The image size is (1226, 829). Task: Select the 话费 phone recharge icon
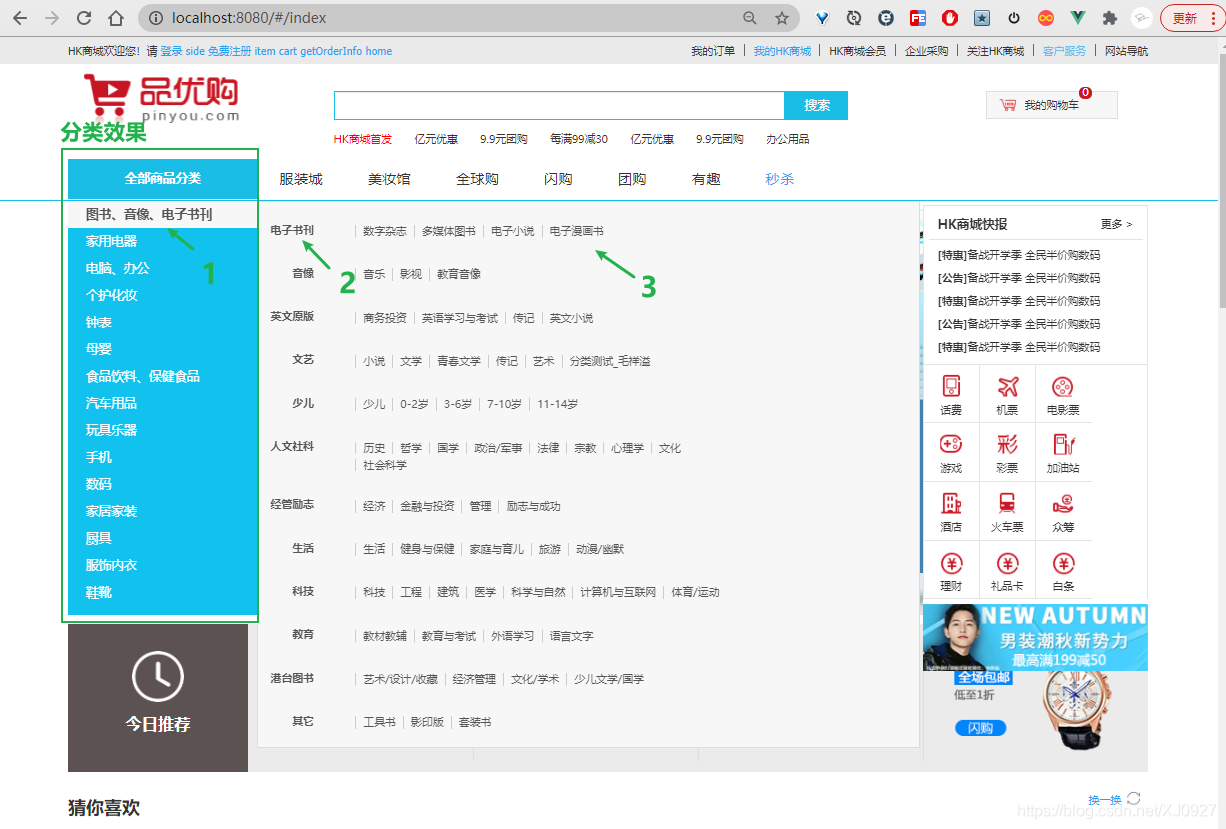[x=951, y=392]
